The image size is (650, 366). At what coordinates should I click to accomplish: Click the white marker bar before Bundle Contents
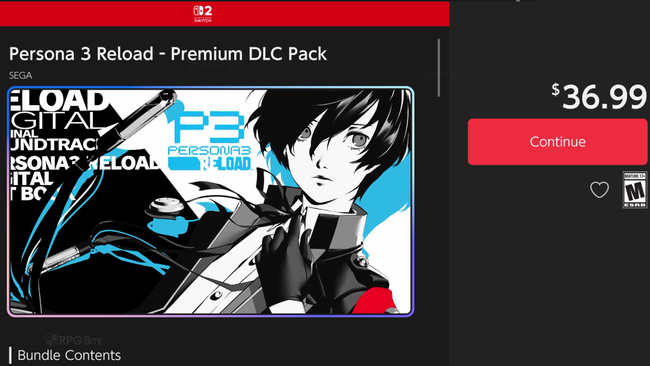(10, 356)
